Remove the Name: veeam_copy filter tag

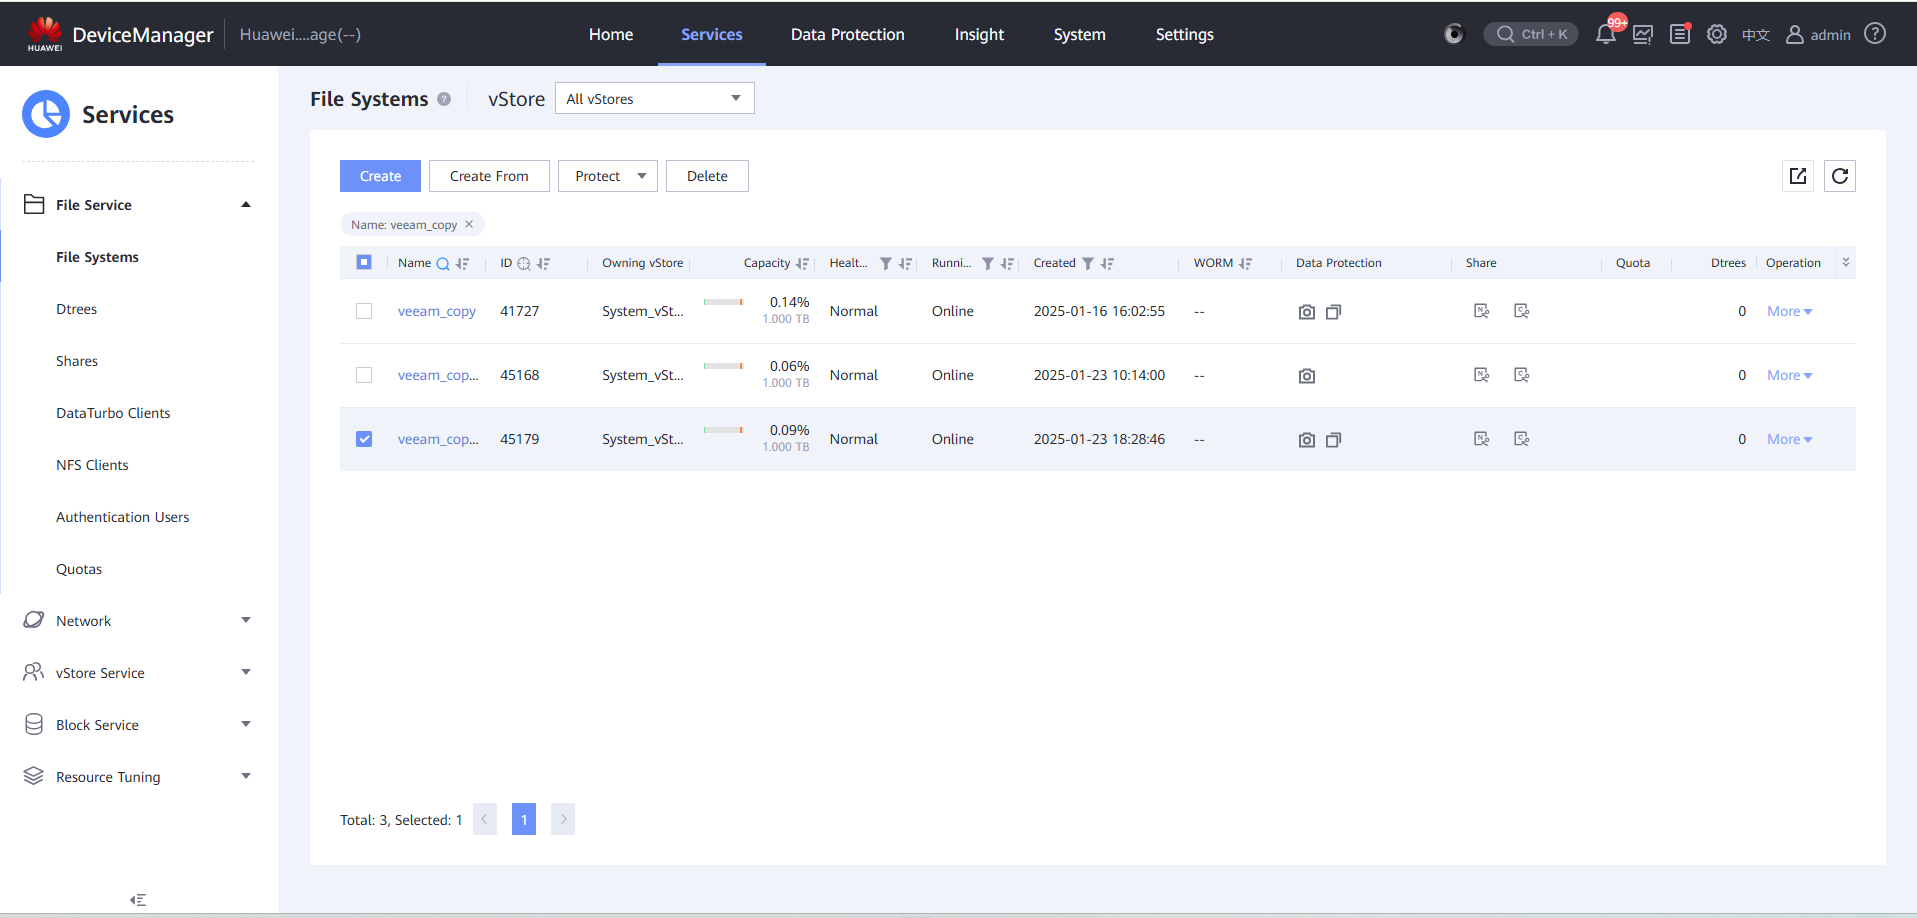pyautogui.click(x=469, y=224)
